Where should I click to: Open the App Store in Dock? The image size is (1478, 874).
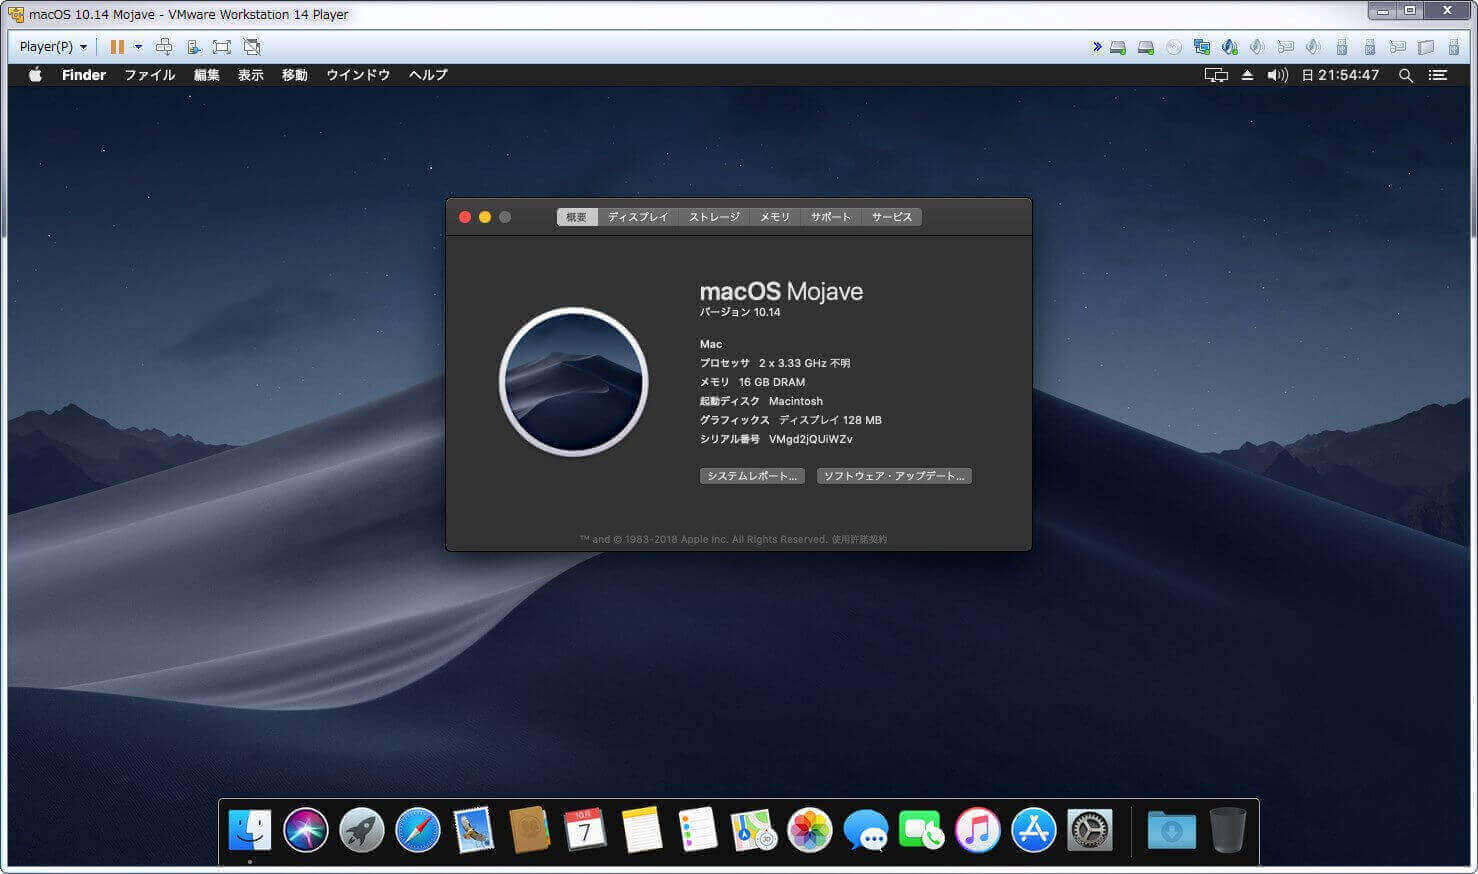(1034, 830)
